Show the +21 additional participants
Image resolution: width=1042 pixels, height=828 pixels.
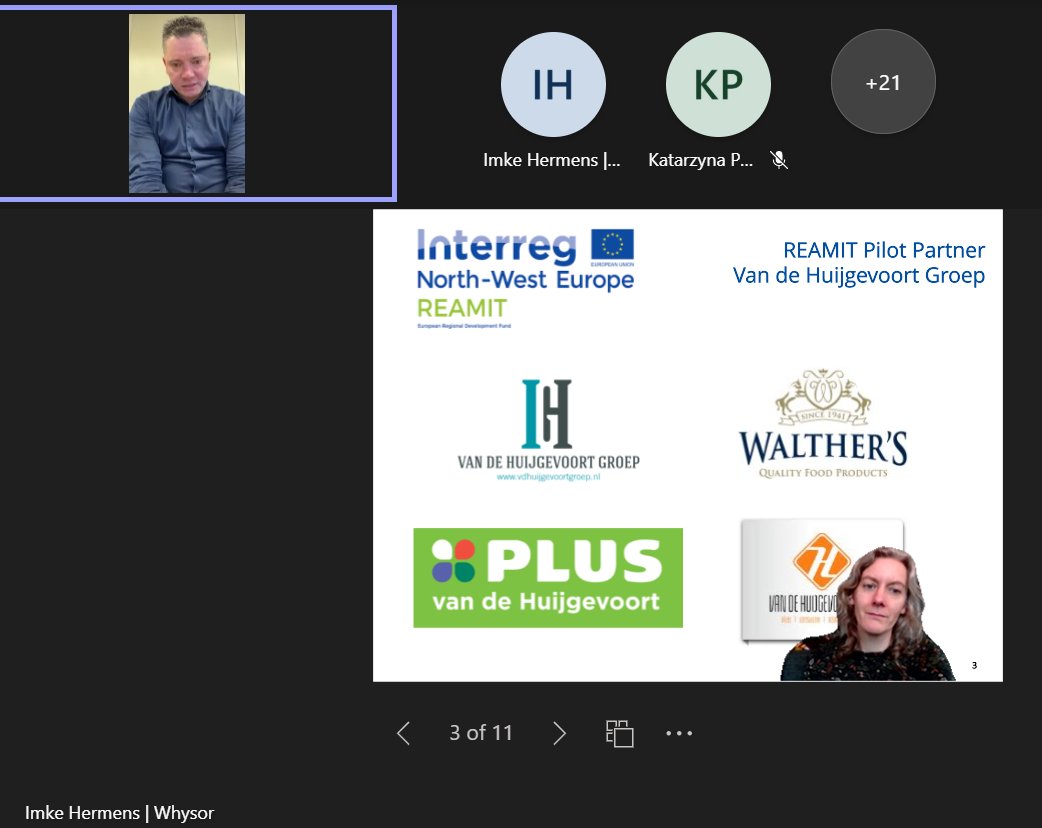tap(883, 82)
